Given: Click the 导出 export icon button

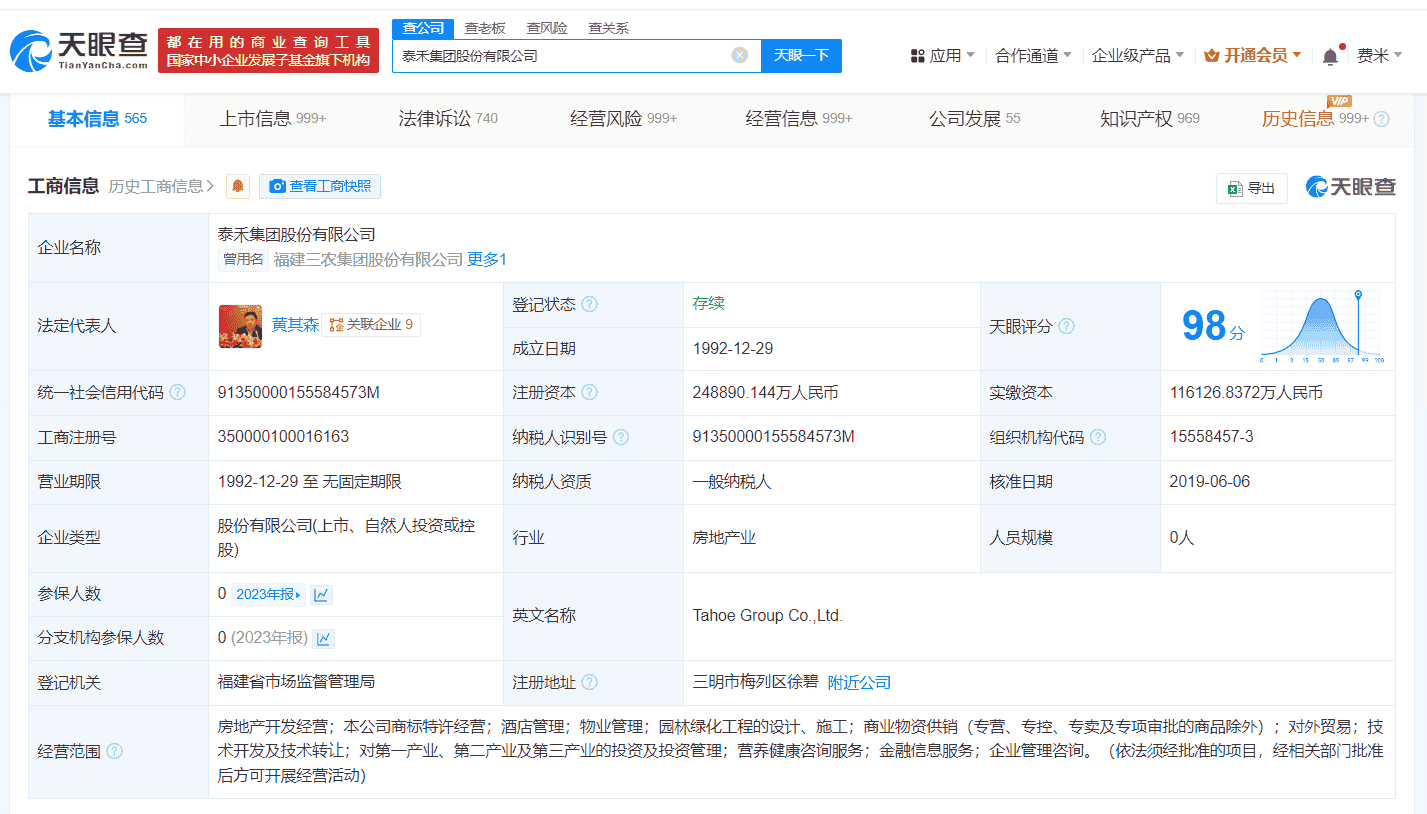Looking at the screenshot, I should pos(1251,187).
